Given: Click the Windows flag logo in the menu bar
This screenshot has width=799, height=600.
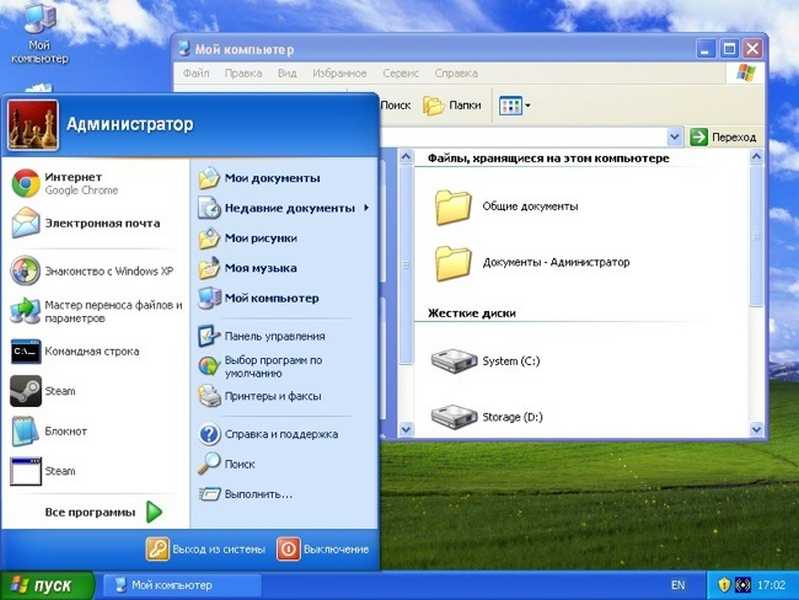Looking at the screenshot, I should click(x=746, y=73).
